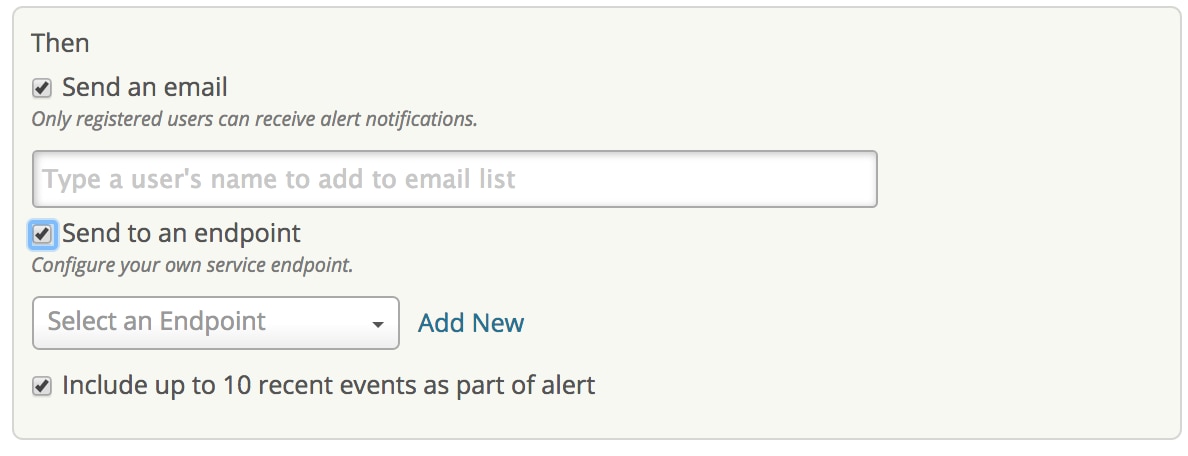
Task: Focus the "Type a user's name" placeholder
Action: tap(279, 180)
